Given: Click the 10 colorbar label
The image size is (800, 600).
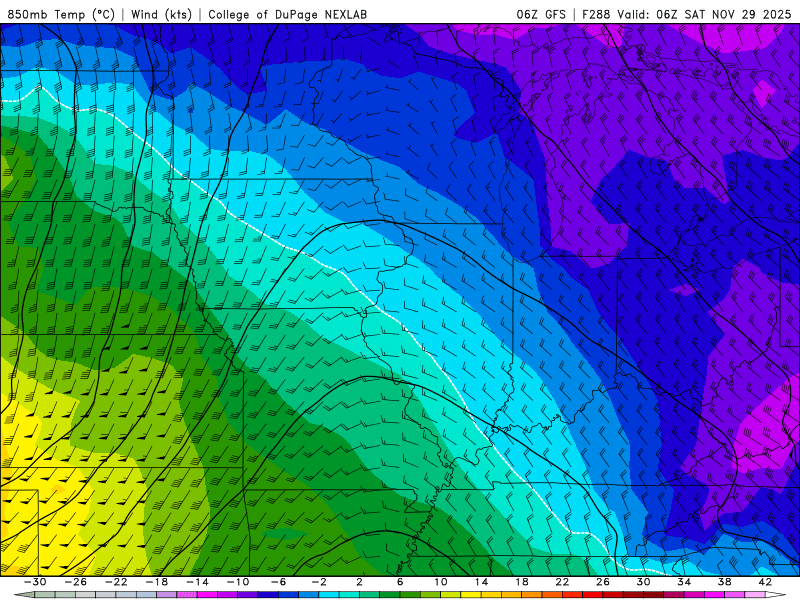Looking at the screenshot, I should point(441,582).
